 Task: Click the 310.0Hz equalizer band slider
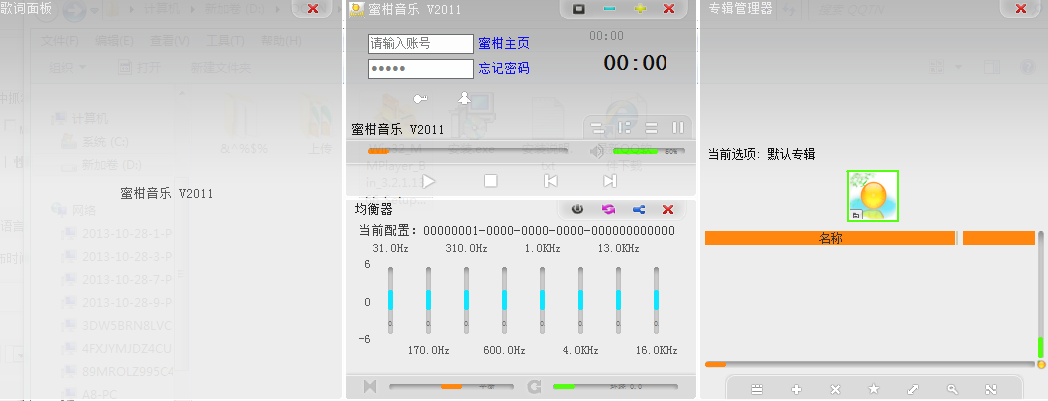click(x=467, y=300)
